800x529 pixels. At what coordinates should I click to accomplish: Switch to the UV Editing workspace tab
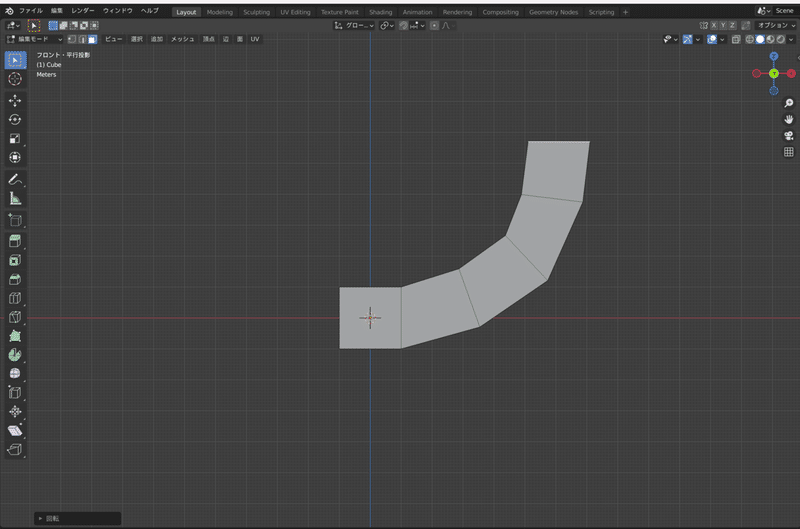point(295,12)
